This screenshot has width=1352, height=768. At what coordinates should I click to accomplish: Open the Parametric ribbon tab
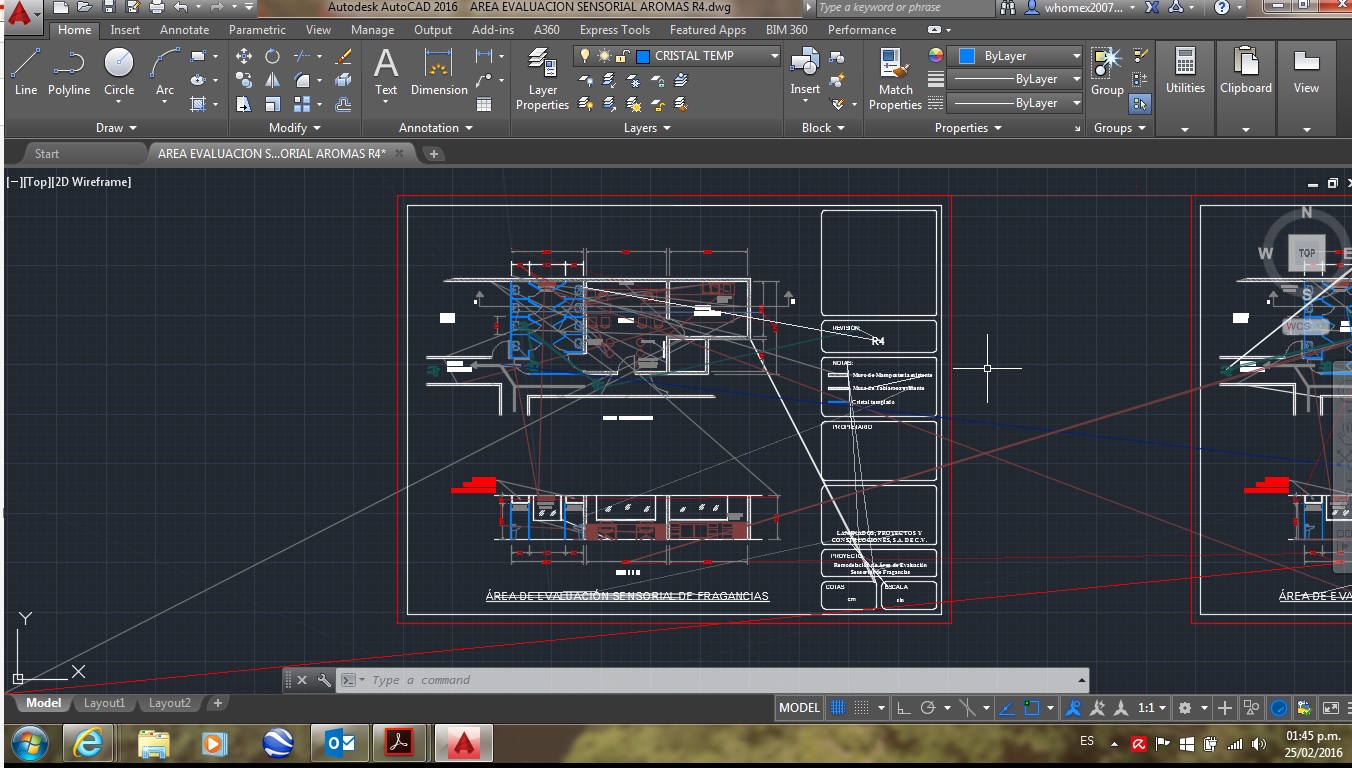click(257, 30)
